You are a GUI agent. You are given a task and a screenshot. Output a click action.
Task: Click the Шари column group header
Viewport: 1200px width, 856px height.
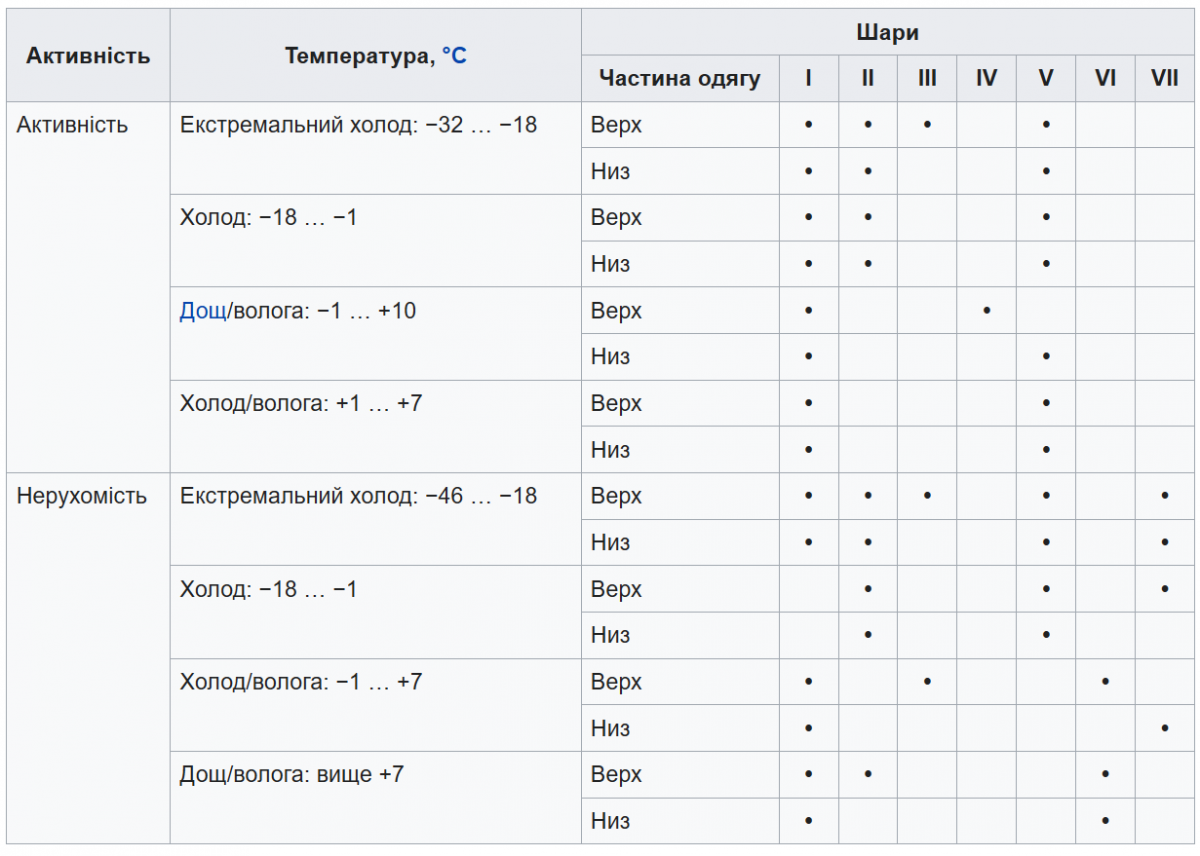tap(887, 33)
